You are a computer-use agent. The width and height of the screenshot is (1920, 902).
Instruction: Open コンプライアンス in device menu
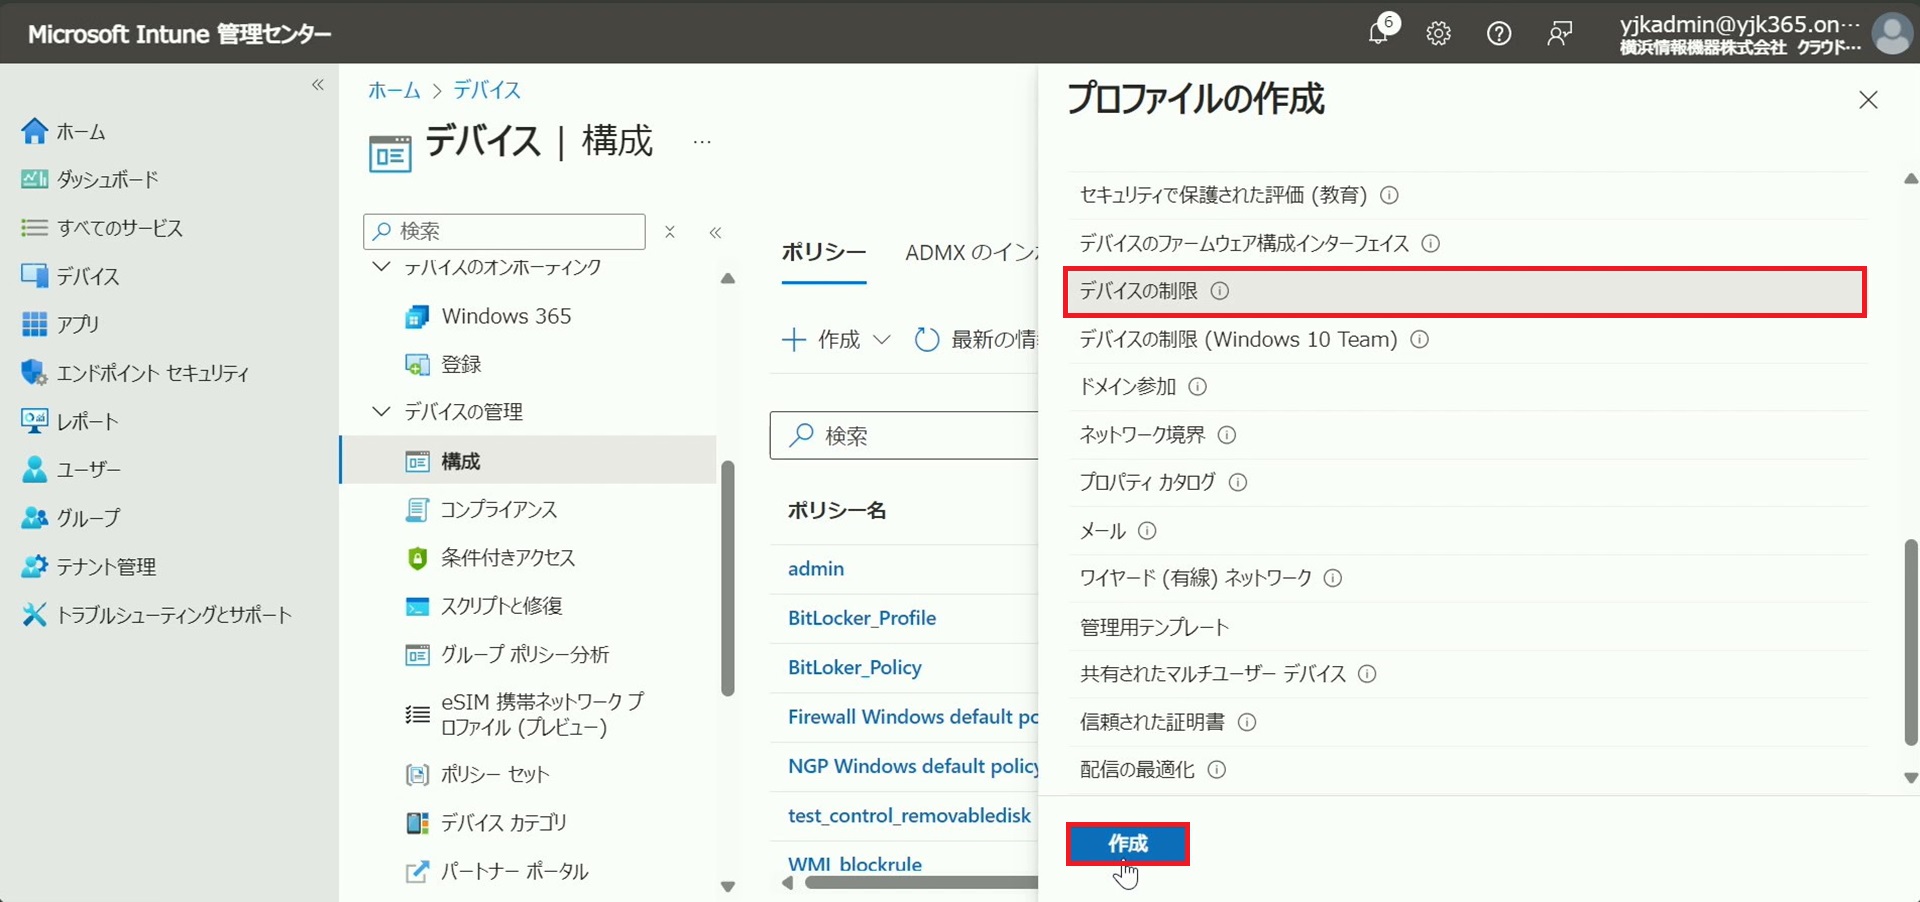pos(481,509)
